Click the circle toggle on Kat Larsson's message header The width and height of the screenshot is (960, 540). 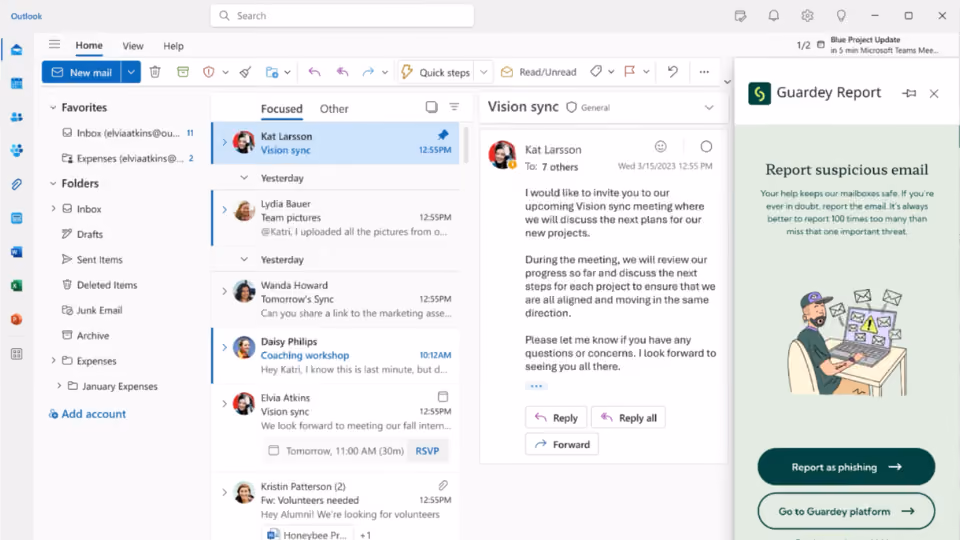(706, 146)
